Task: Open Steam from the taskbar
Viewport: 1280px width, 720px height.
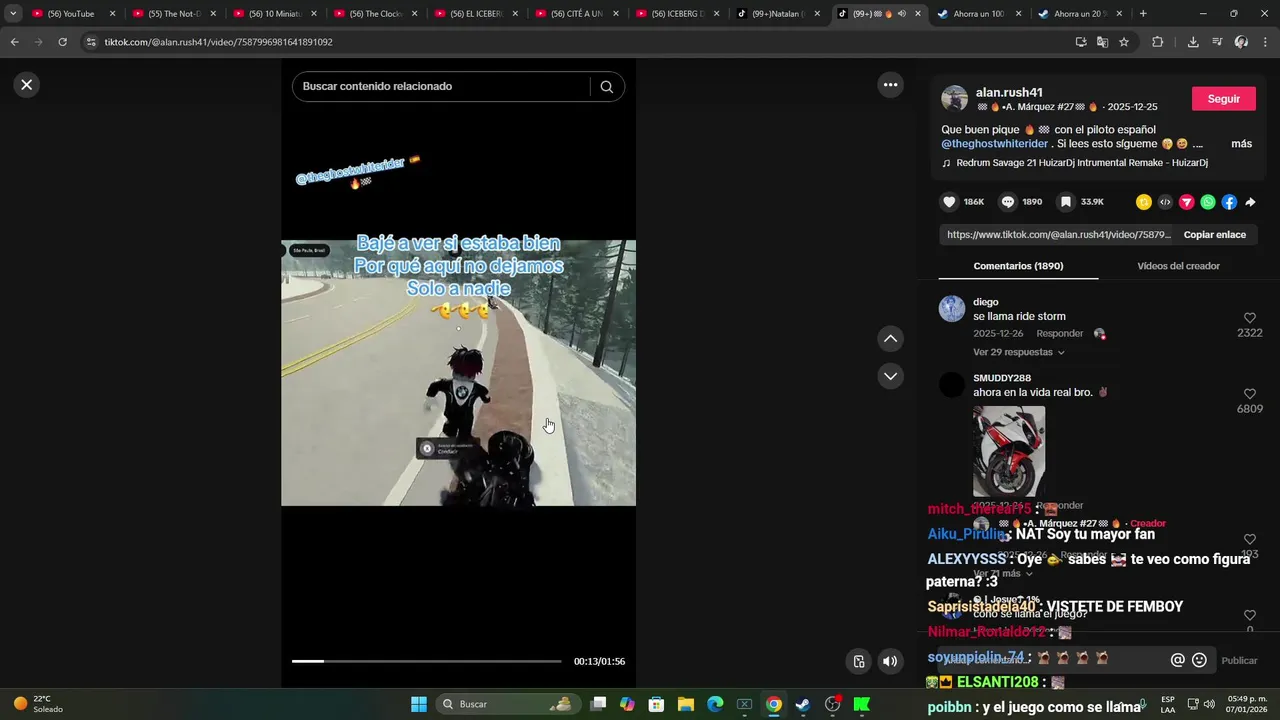Action: click(x=803, y=704)
